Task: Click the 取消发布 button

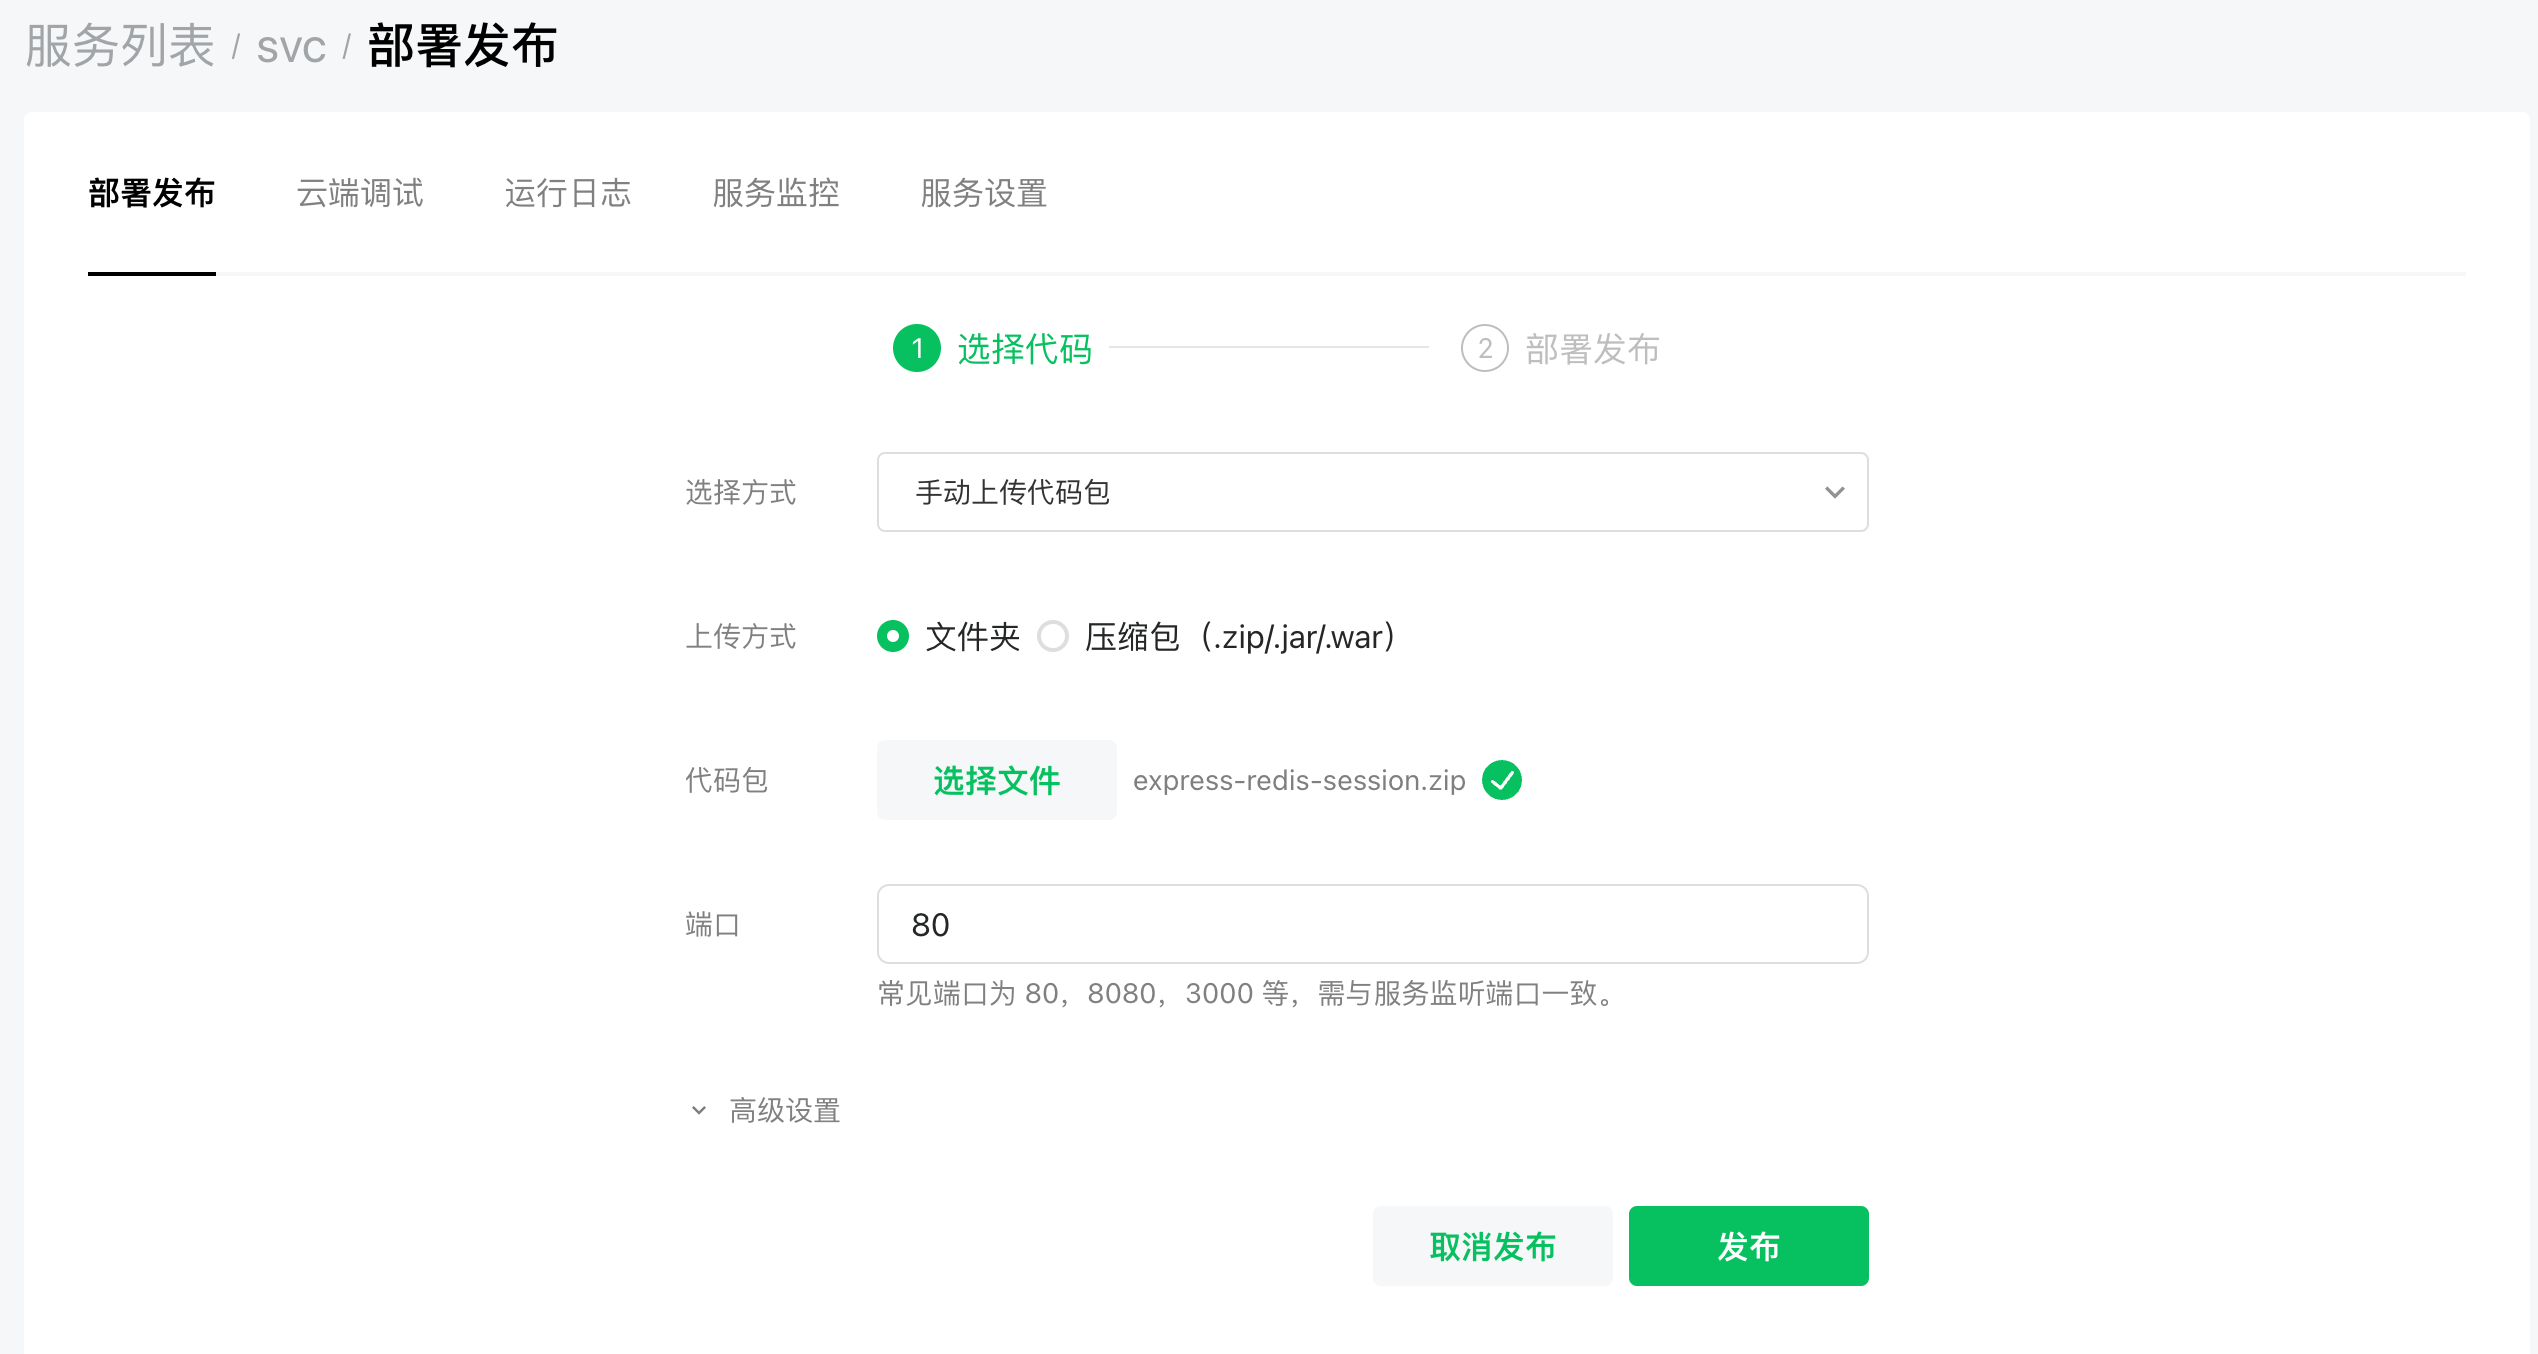Action: (x=1492, y=1246)
